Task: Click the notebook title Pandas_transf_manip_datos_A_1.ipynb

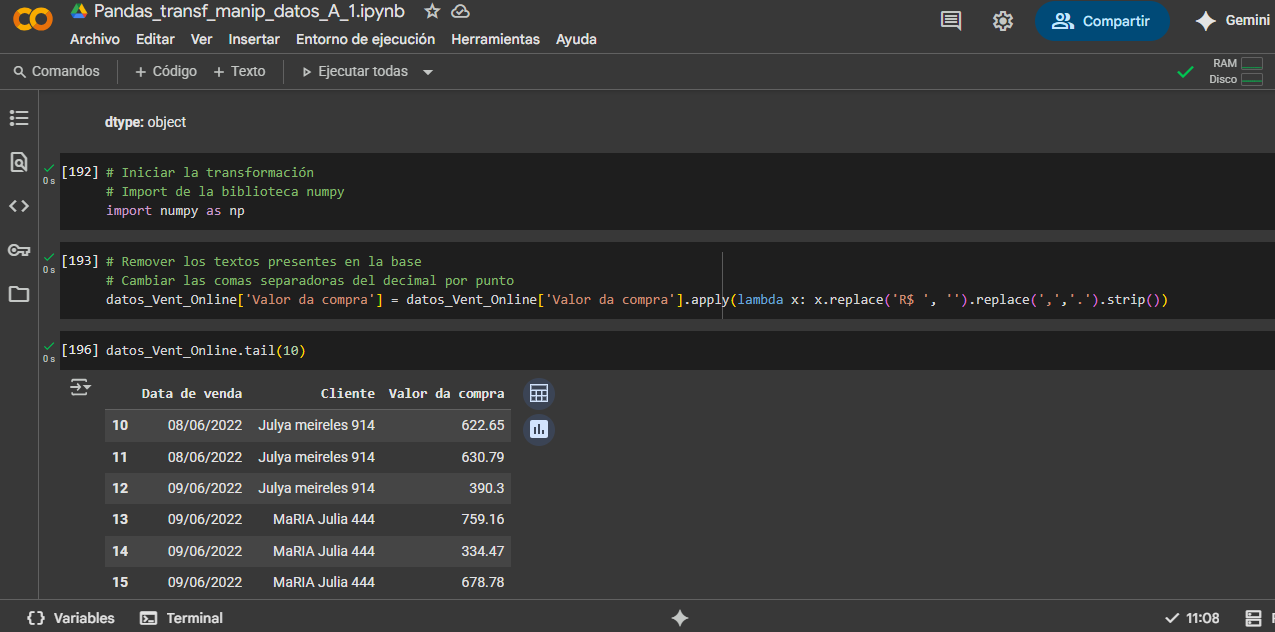Action: coord(249,11)
